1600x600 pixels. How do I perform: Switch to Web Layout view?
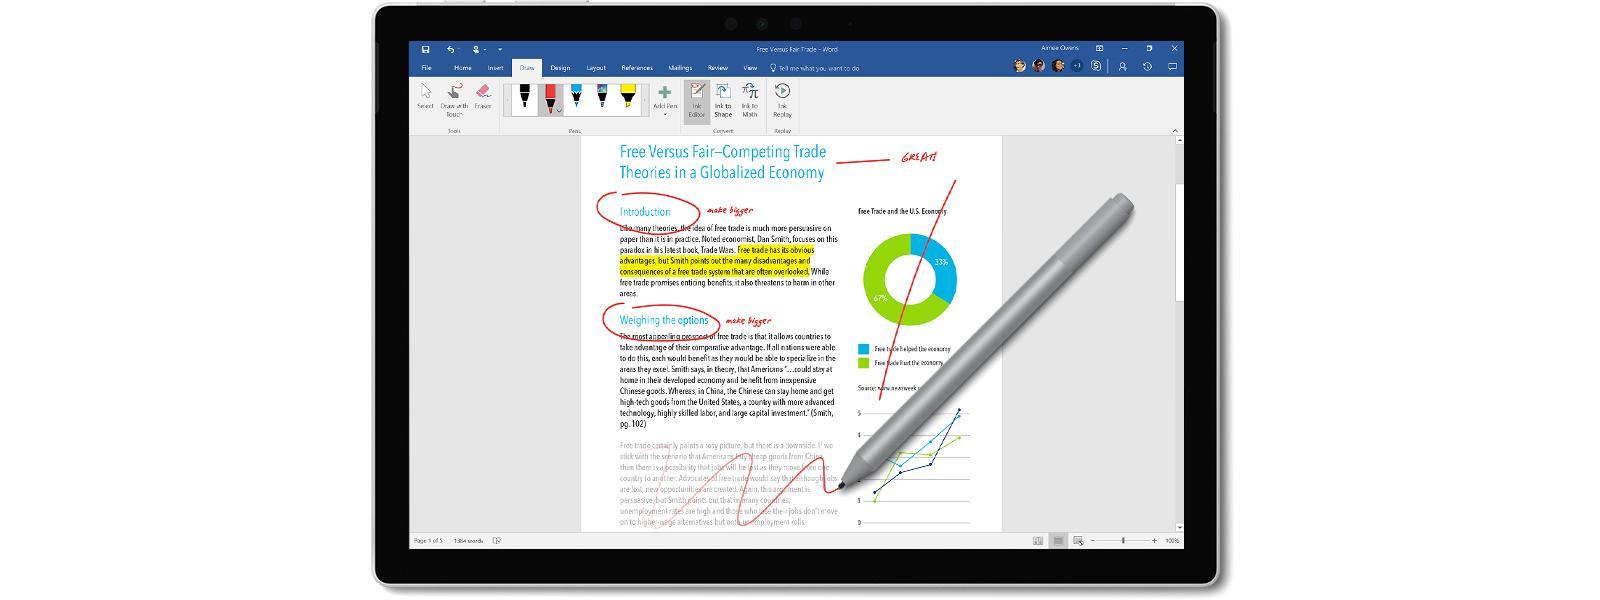point(1078,541)
